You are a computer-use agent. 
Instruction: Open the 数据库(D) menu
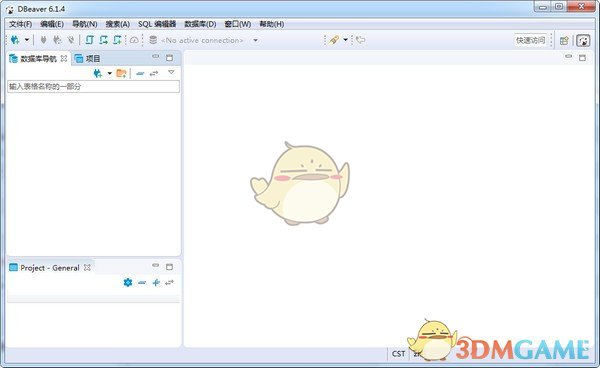click(200, 24)
